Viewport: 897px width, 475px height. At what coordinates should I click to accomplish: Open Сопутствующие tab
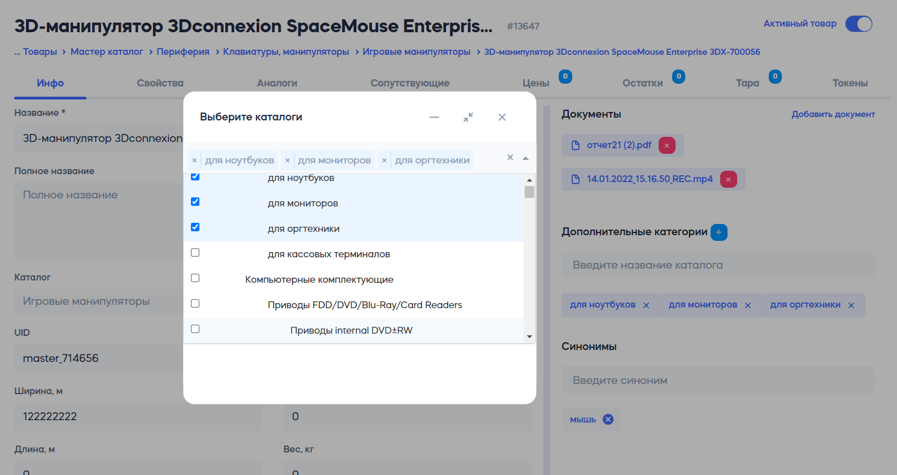[410, 83]
